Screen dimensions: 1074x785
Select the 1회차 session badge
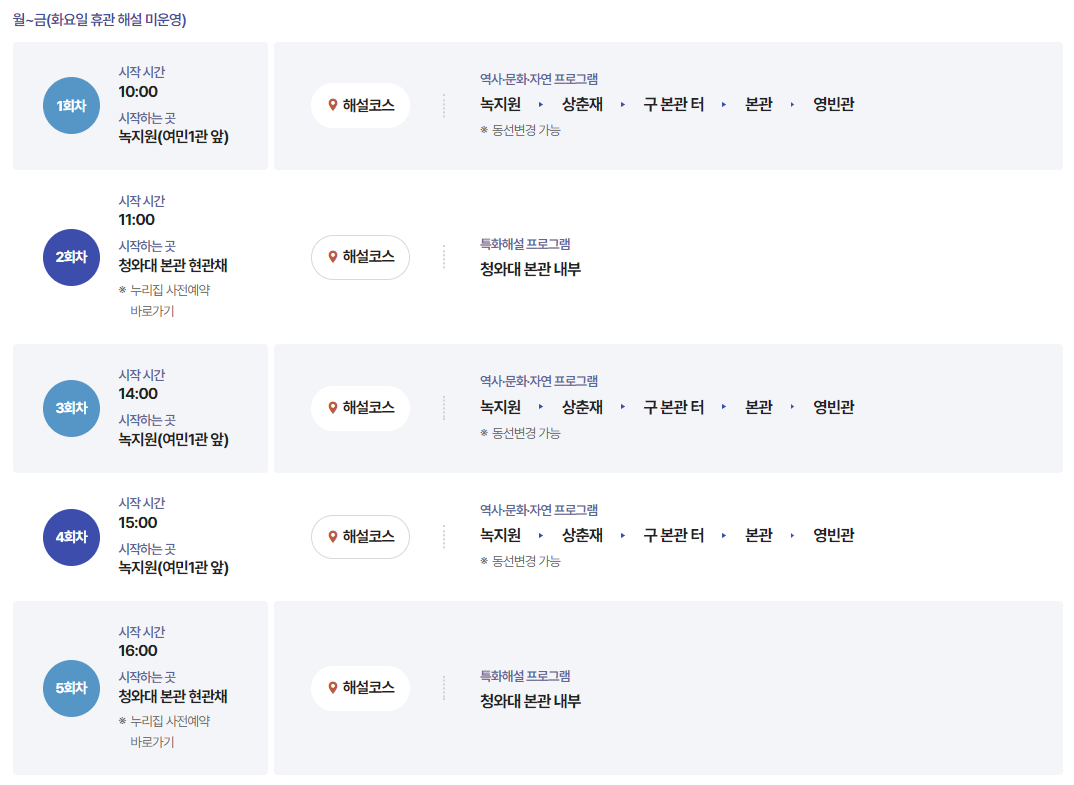pos(71,106)
